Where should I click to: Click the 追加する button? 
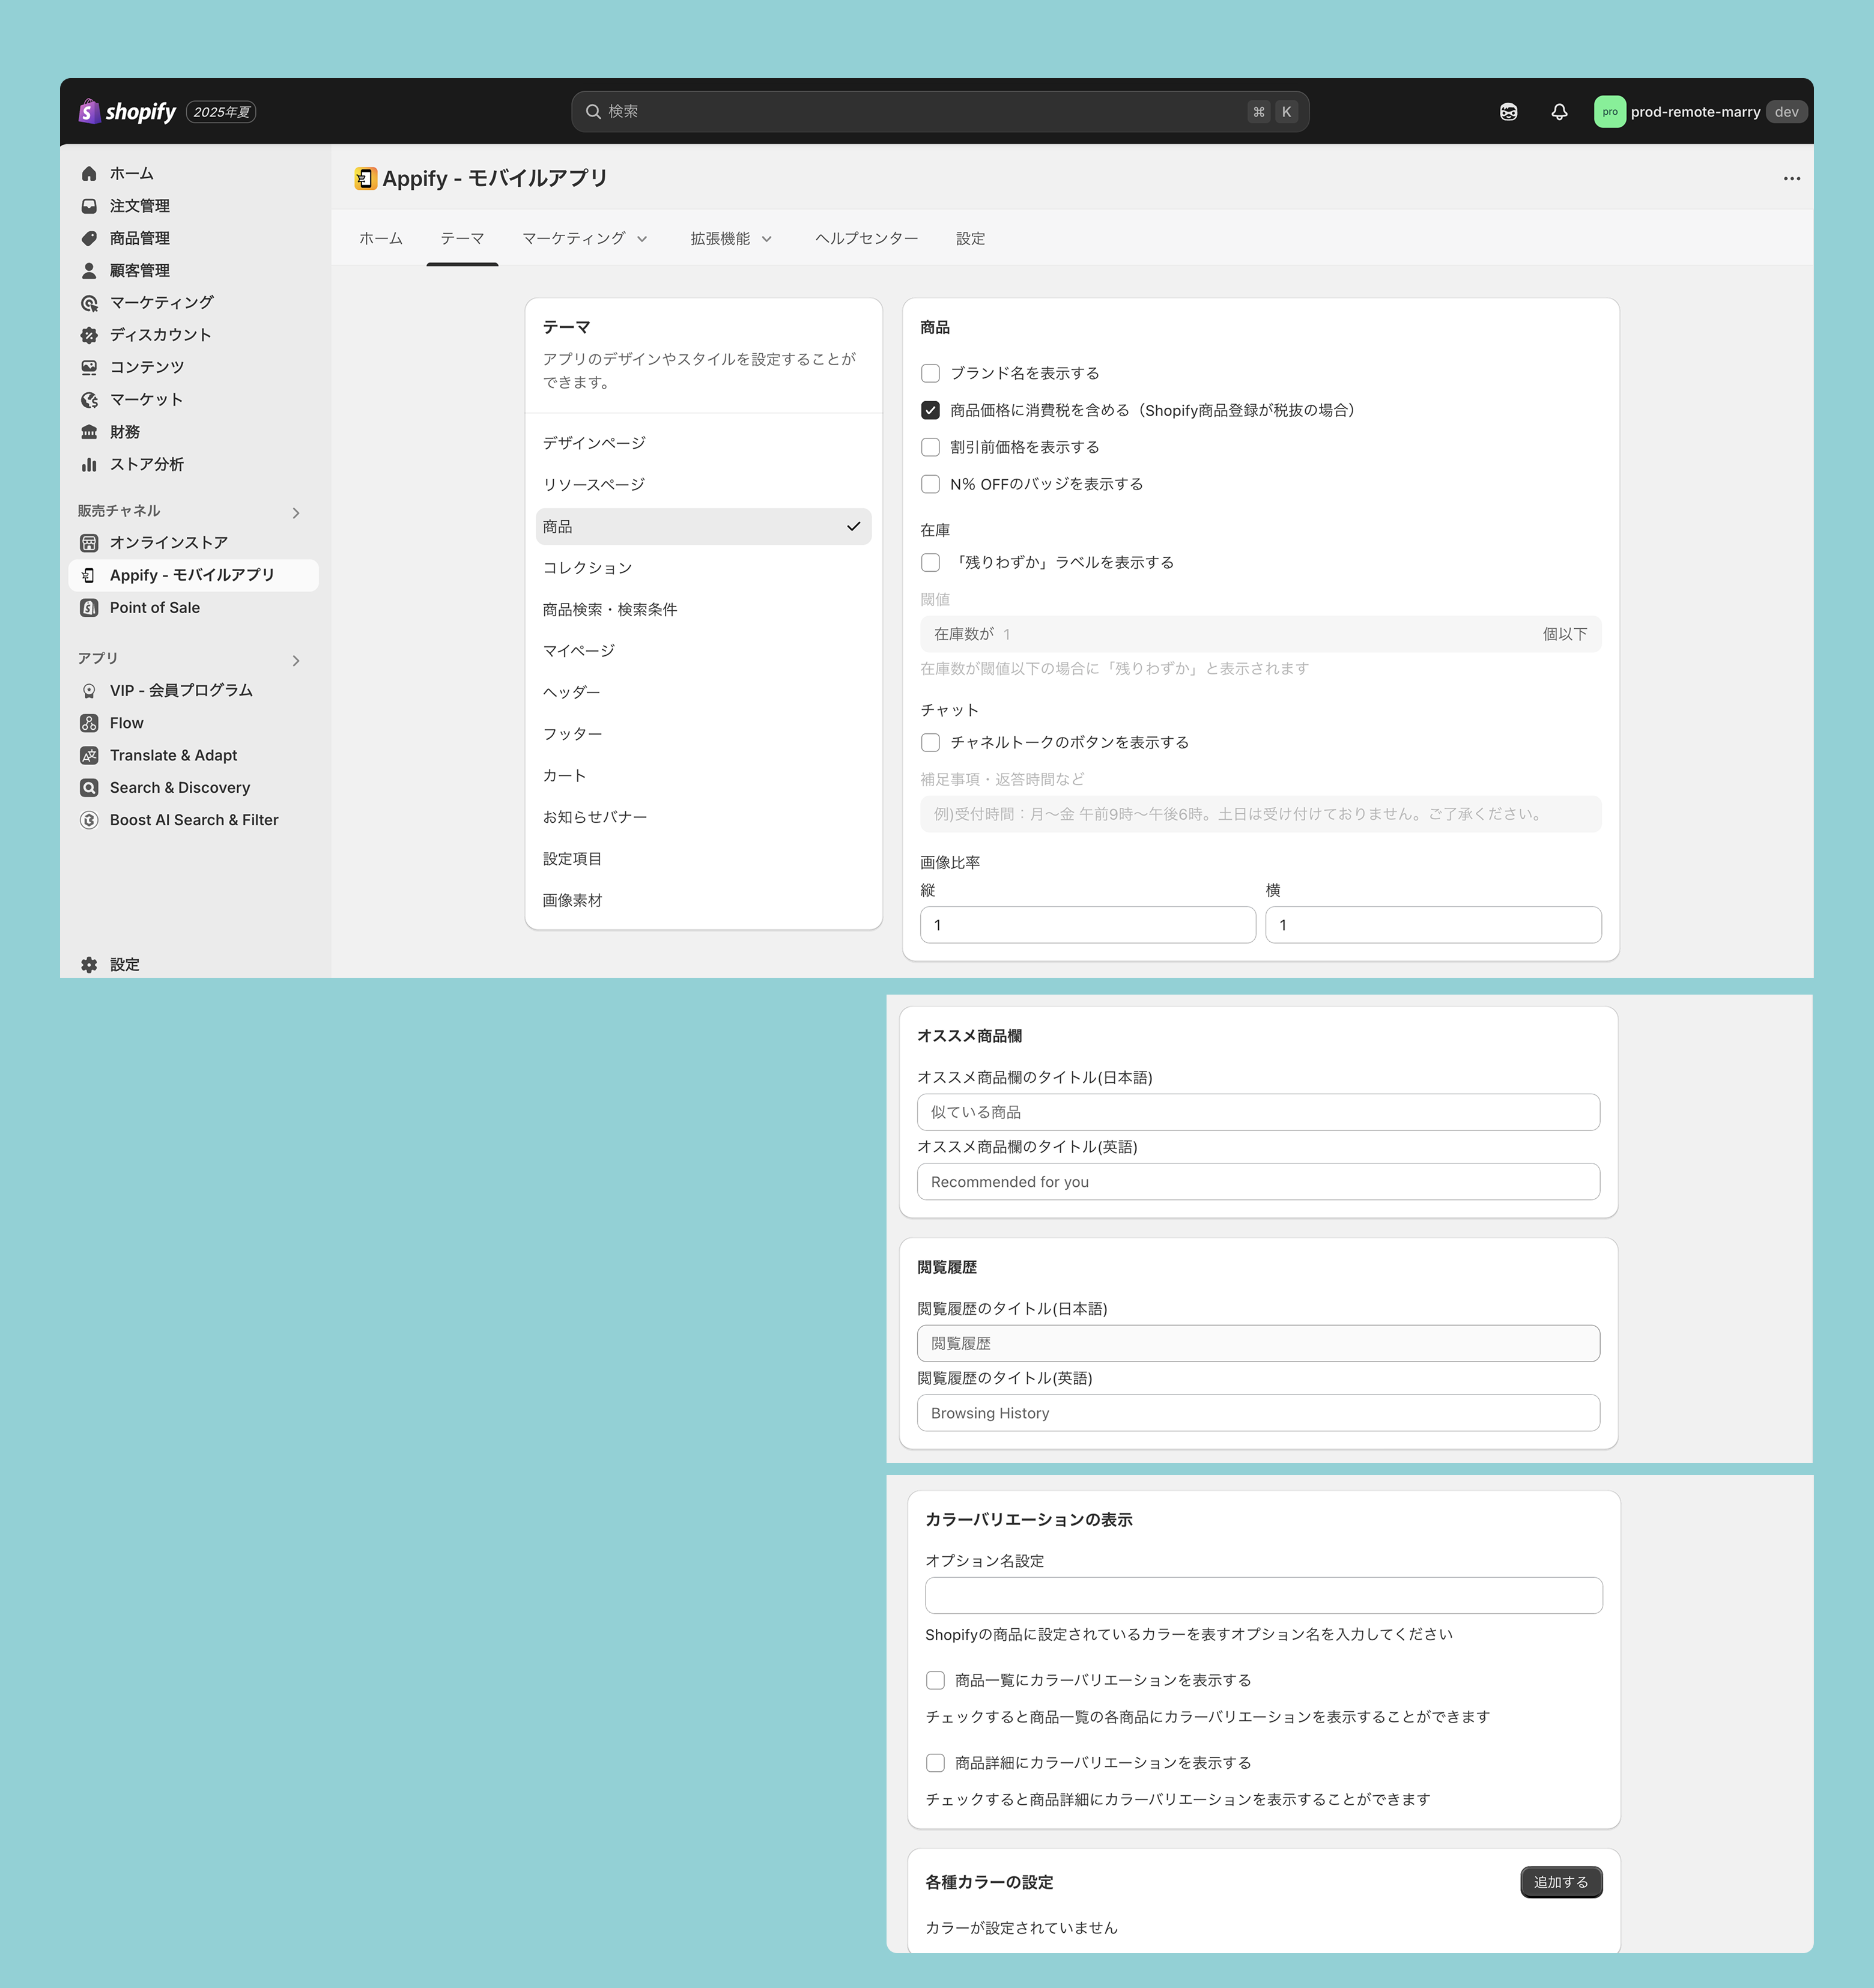click(1561, 1882)
